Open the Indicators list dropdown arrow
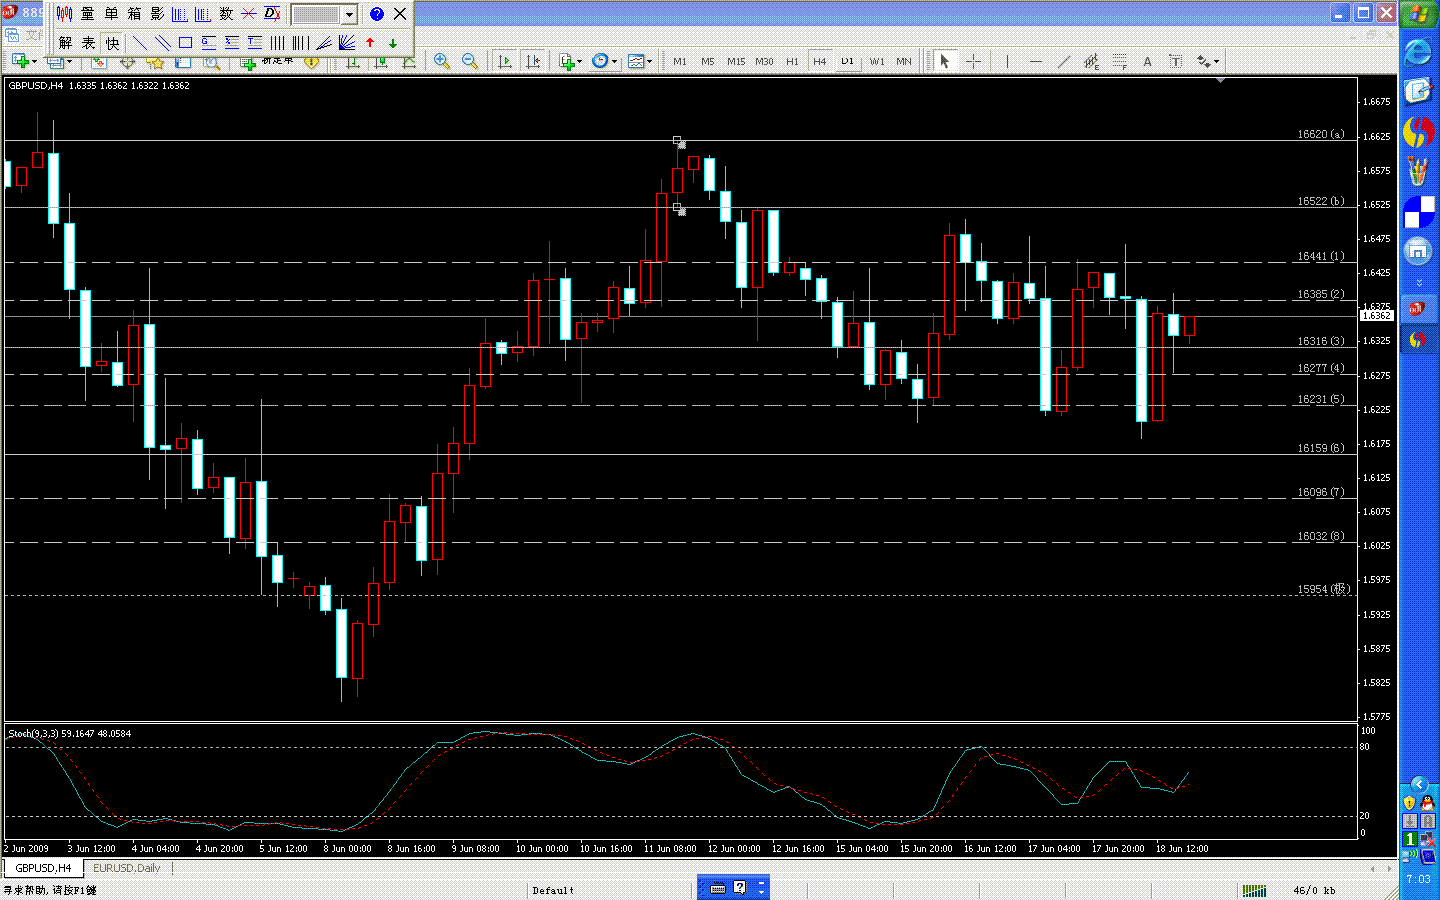 tap(580, 61)
